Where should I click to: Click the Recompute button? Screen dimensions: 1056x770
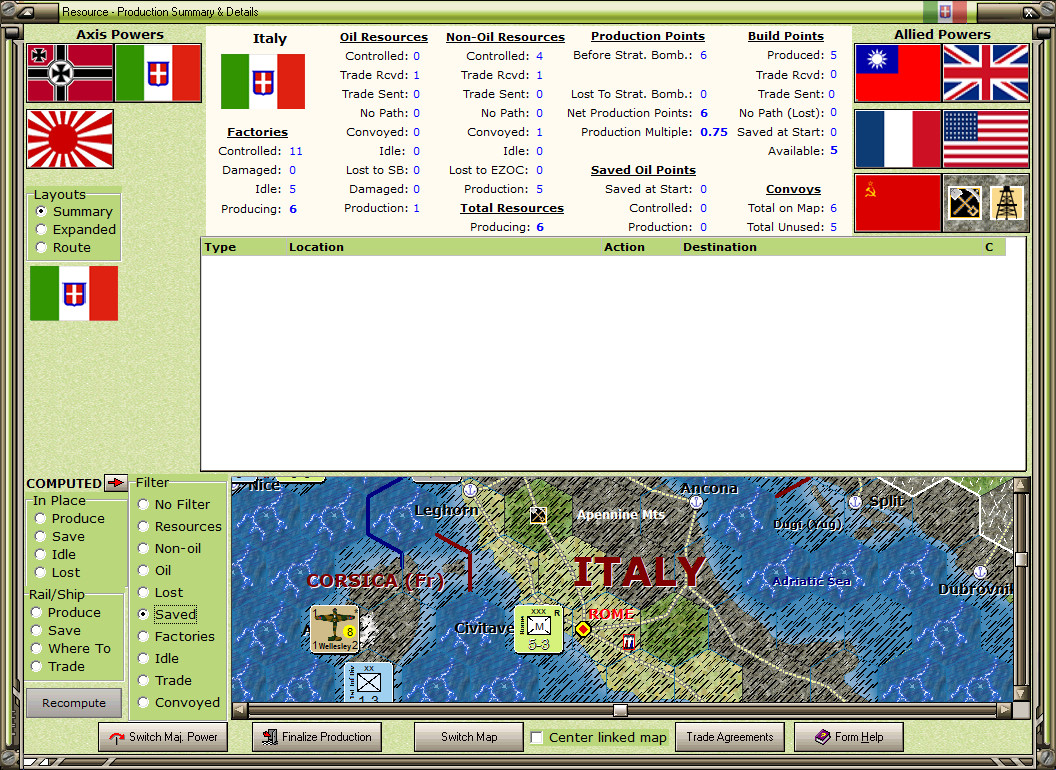[74, 703]
